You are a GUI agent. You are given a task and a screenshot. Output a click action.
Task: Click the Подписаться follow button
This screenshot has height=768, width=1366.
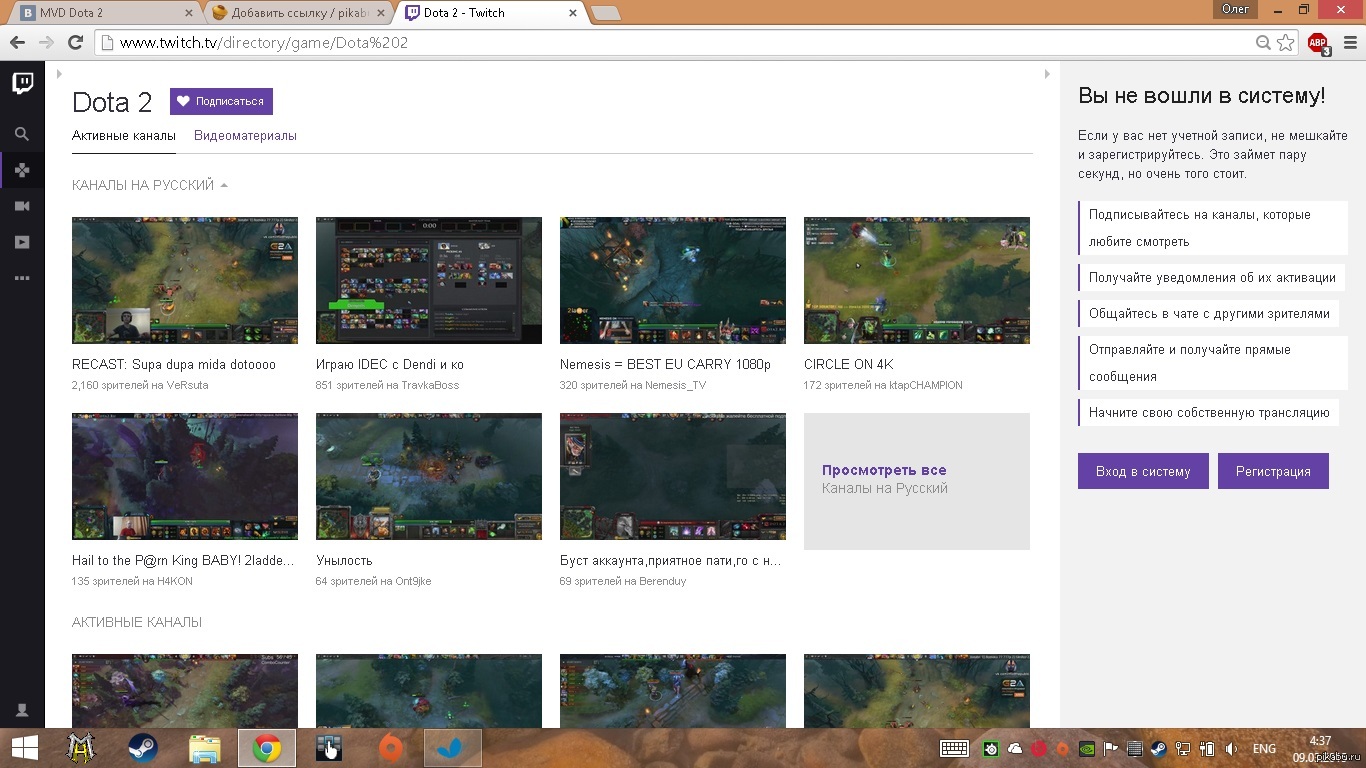(221, 101)
